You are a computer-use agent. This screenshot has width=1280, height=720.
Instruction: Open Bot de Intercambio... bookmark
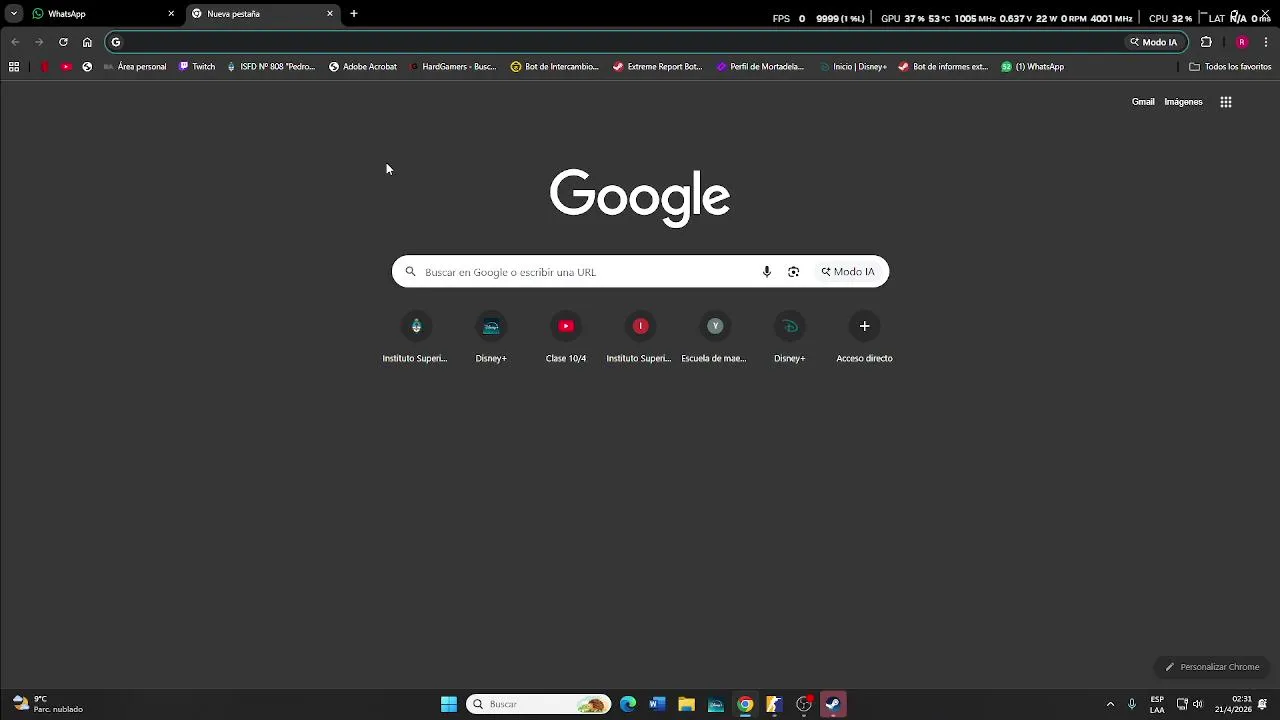(555, 67)
